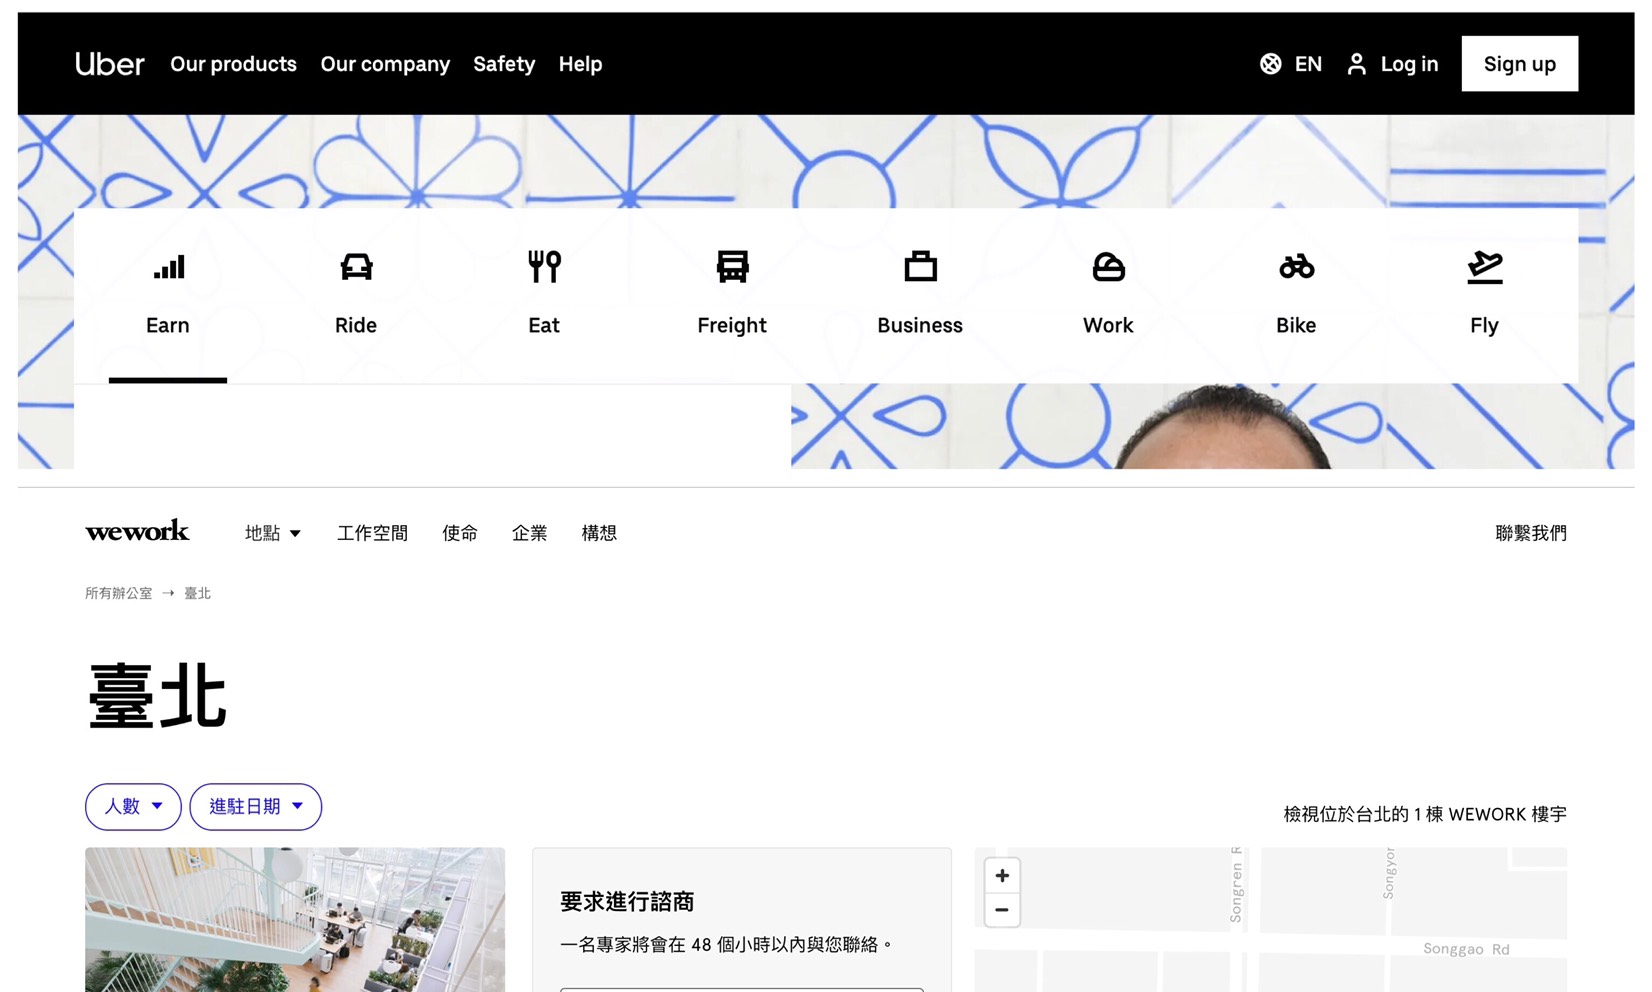Select the Bike icon

1296,267
